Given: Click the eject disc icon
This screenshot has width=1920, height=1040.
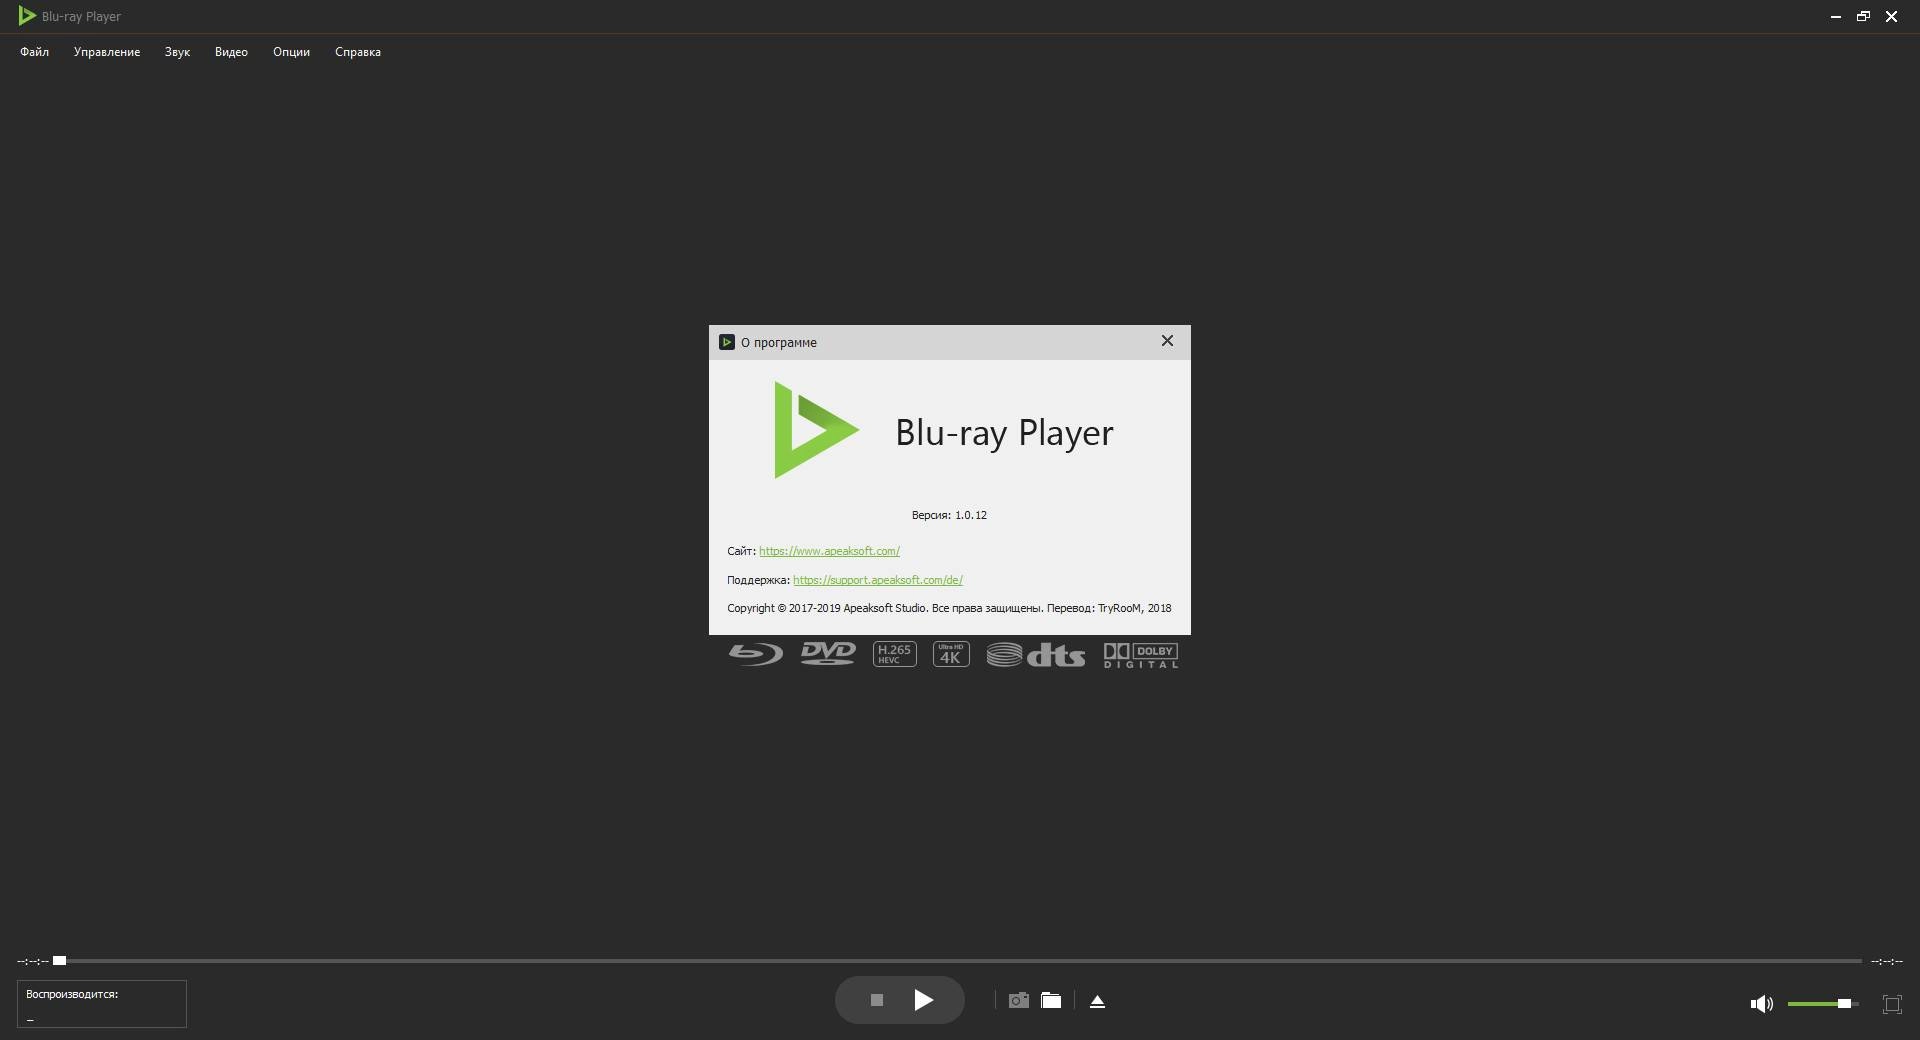Looking at the screenshot, I should pyautogui.click(x=1097, y=1001).
